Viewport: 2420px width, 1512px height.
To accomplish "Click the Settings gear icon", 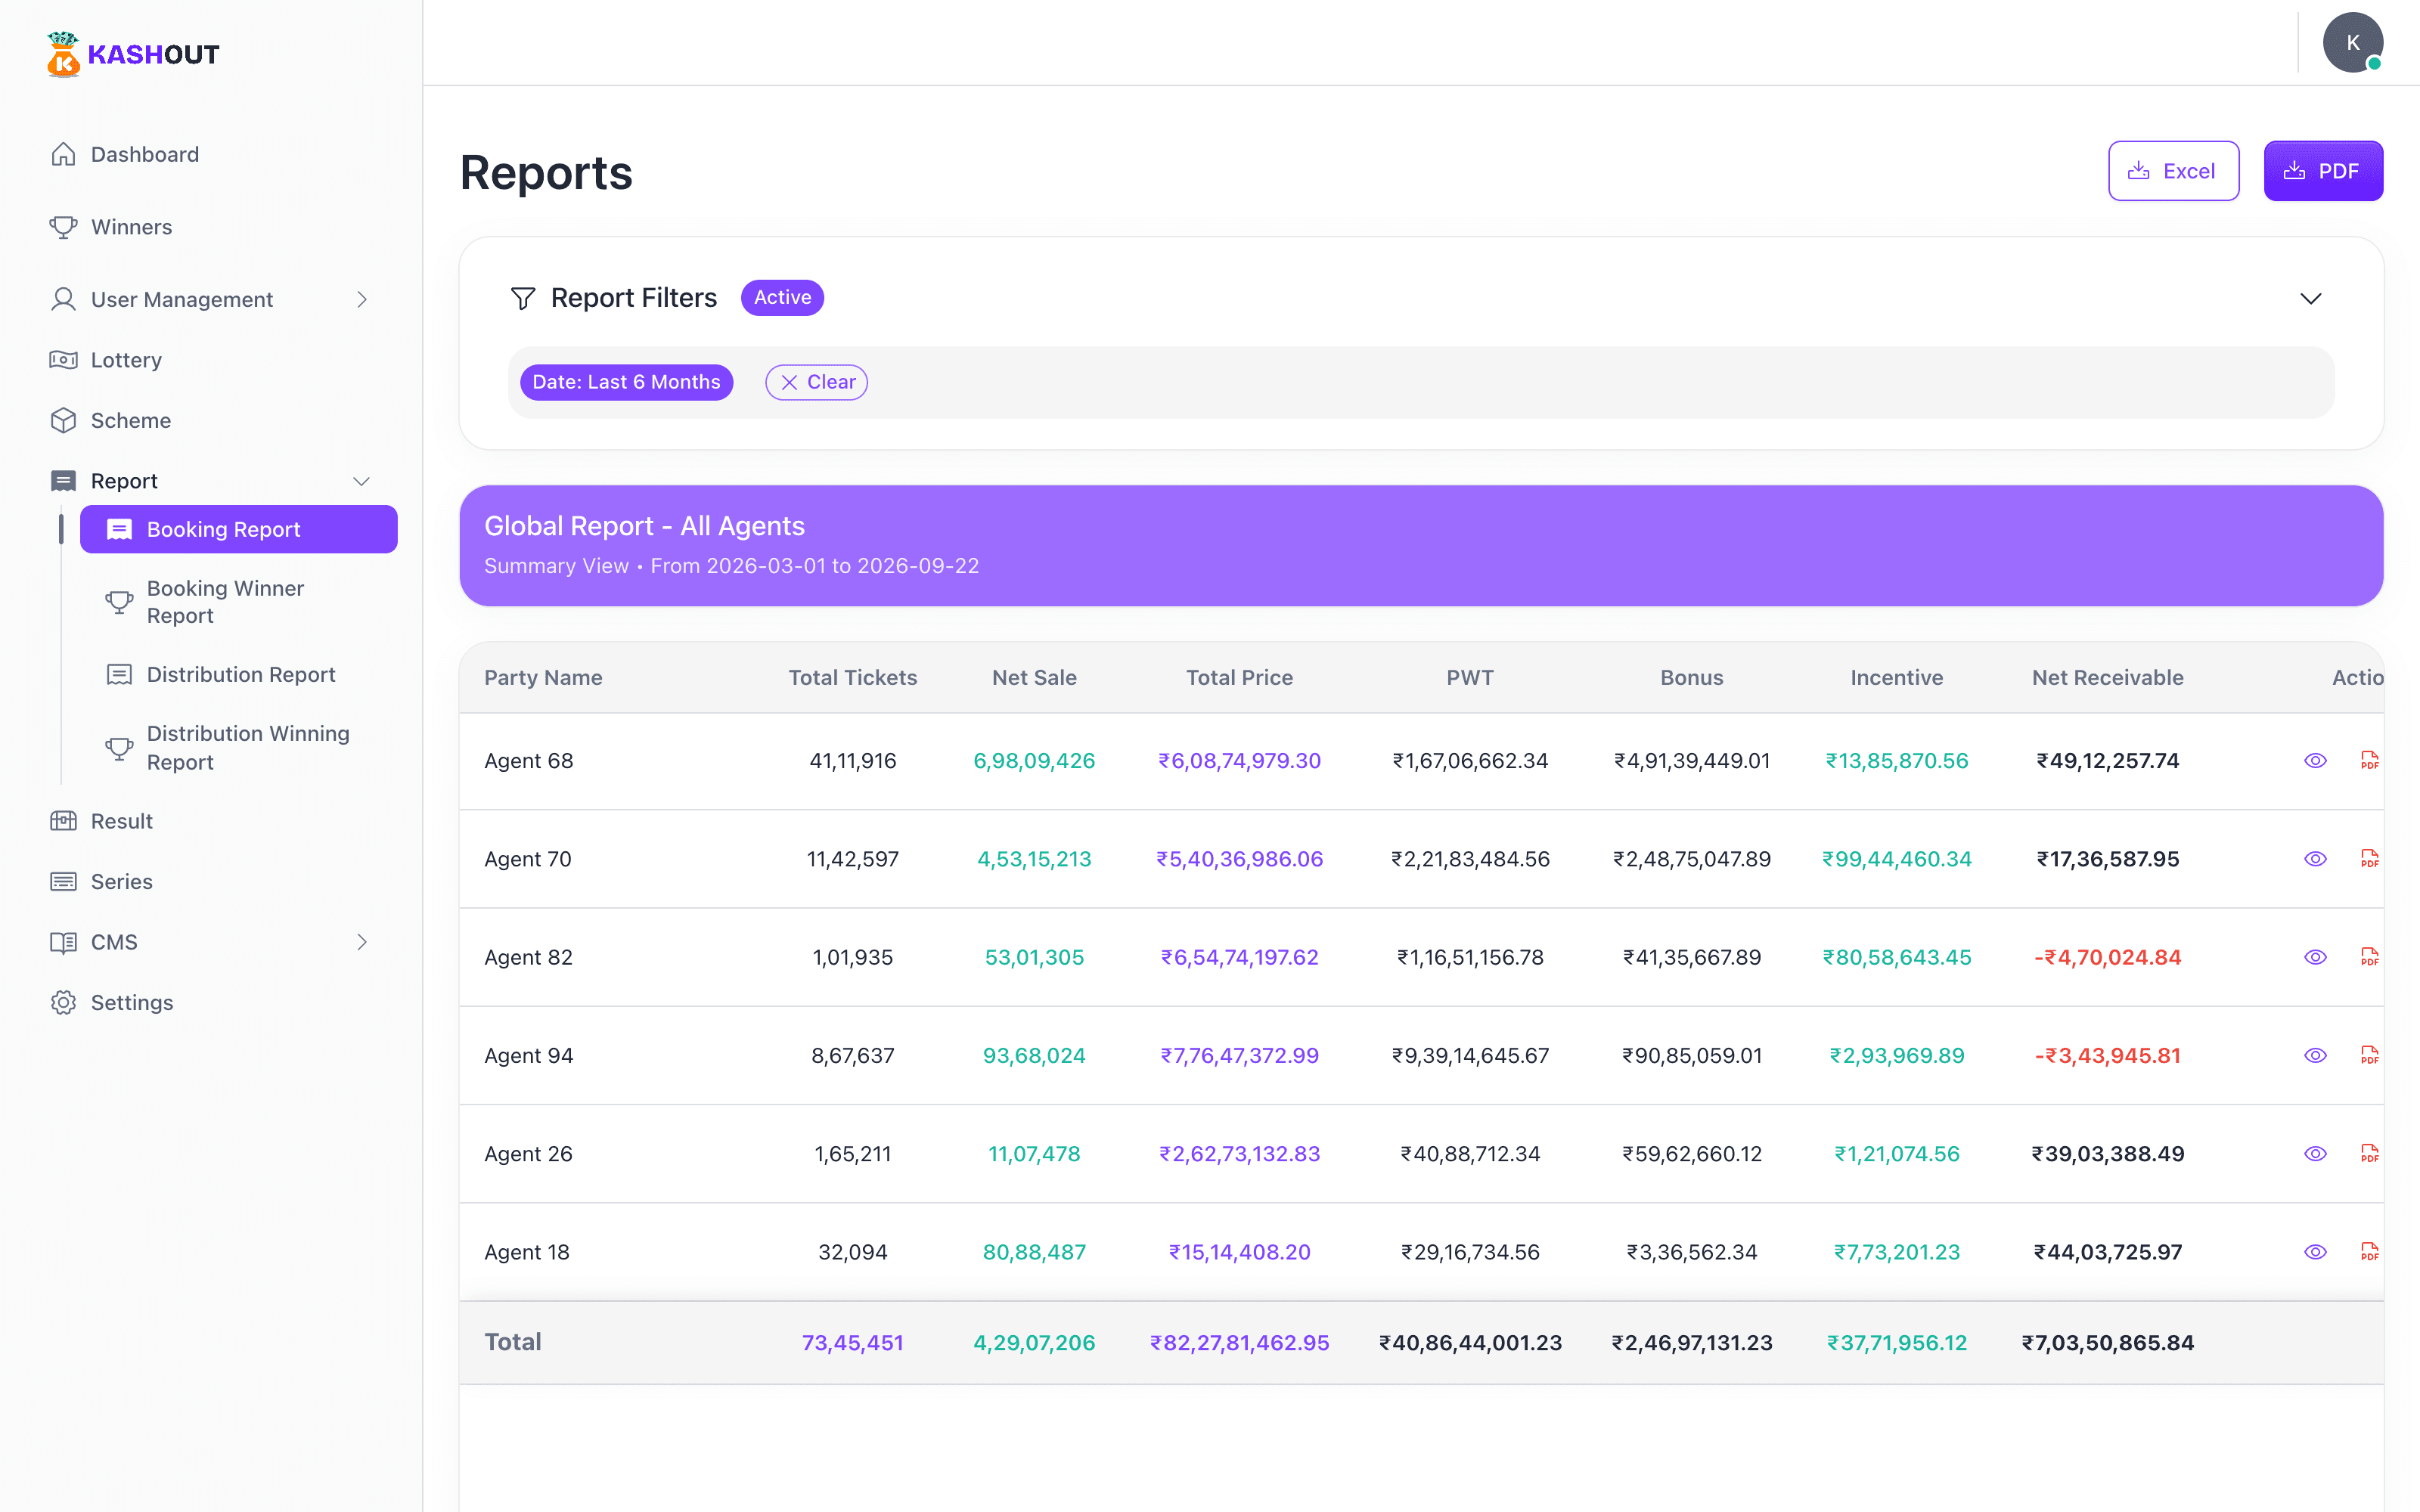I will tap(63, 1002).
